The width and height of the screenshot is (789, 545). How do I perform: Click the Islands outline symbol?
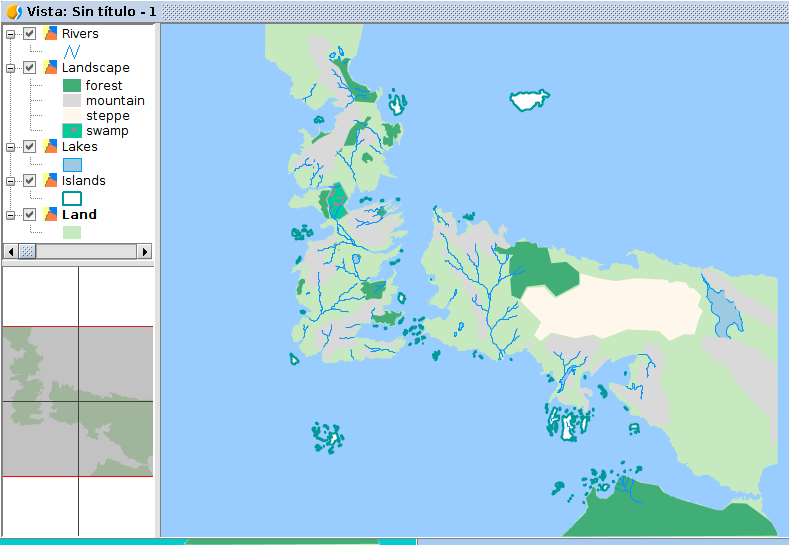pyautogui.click(x=72, y=198)
